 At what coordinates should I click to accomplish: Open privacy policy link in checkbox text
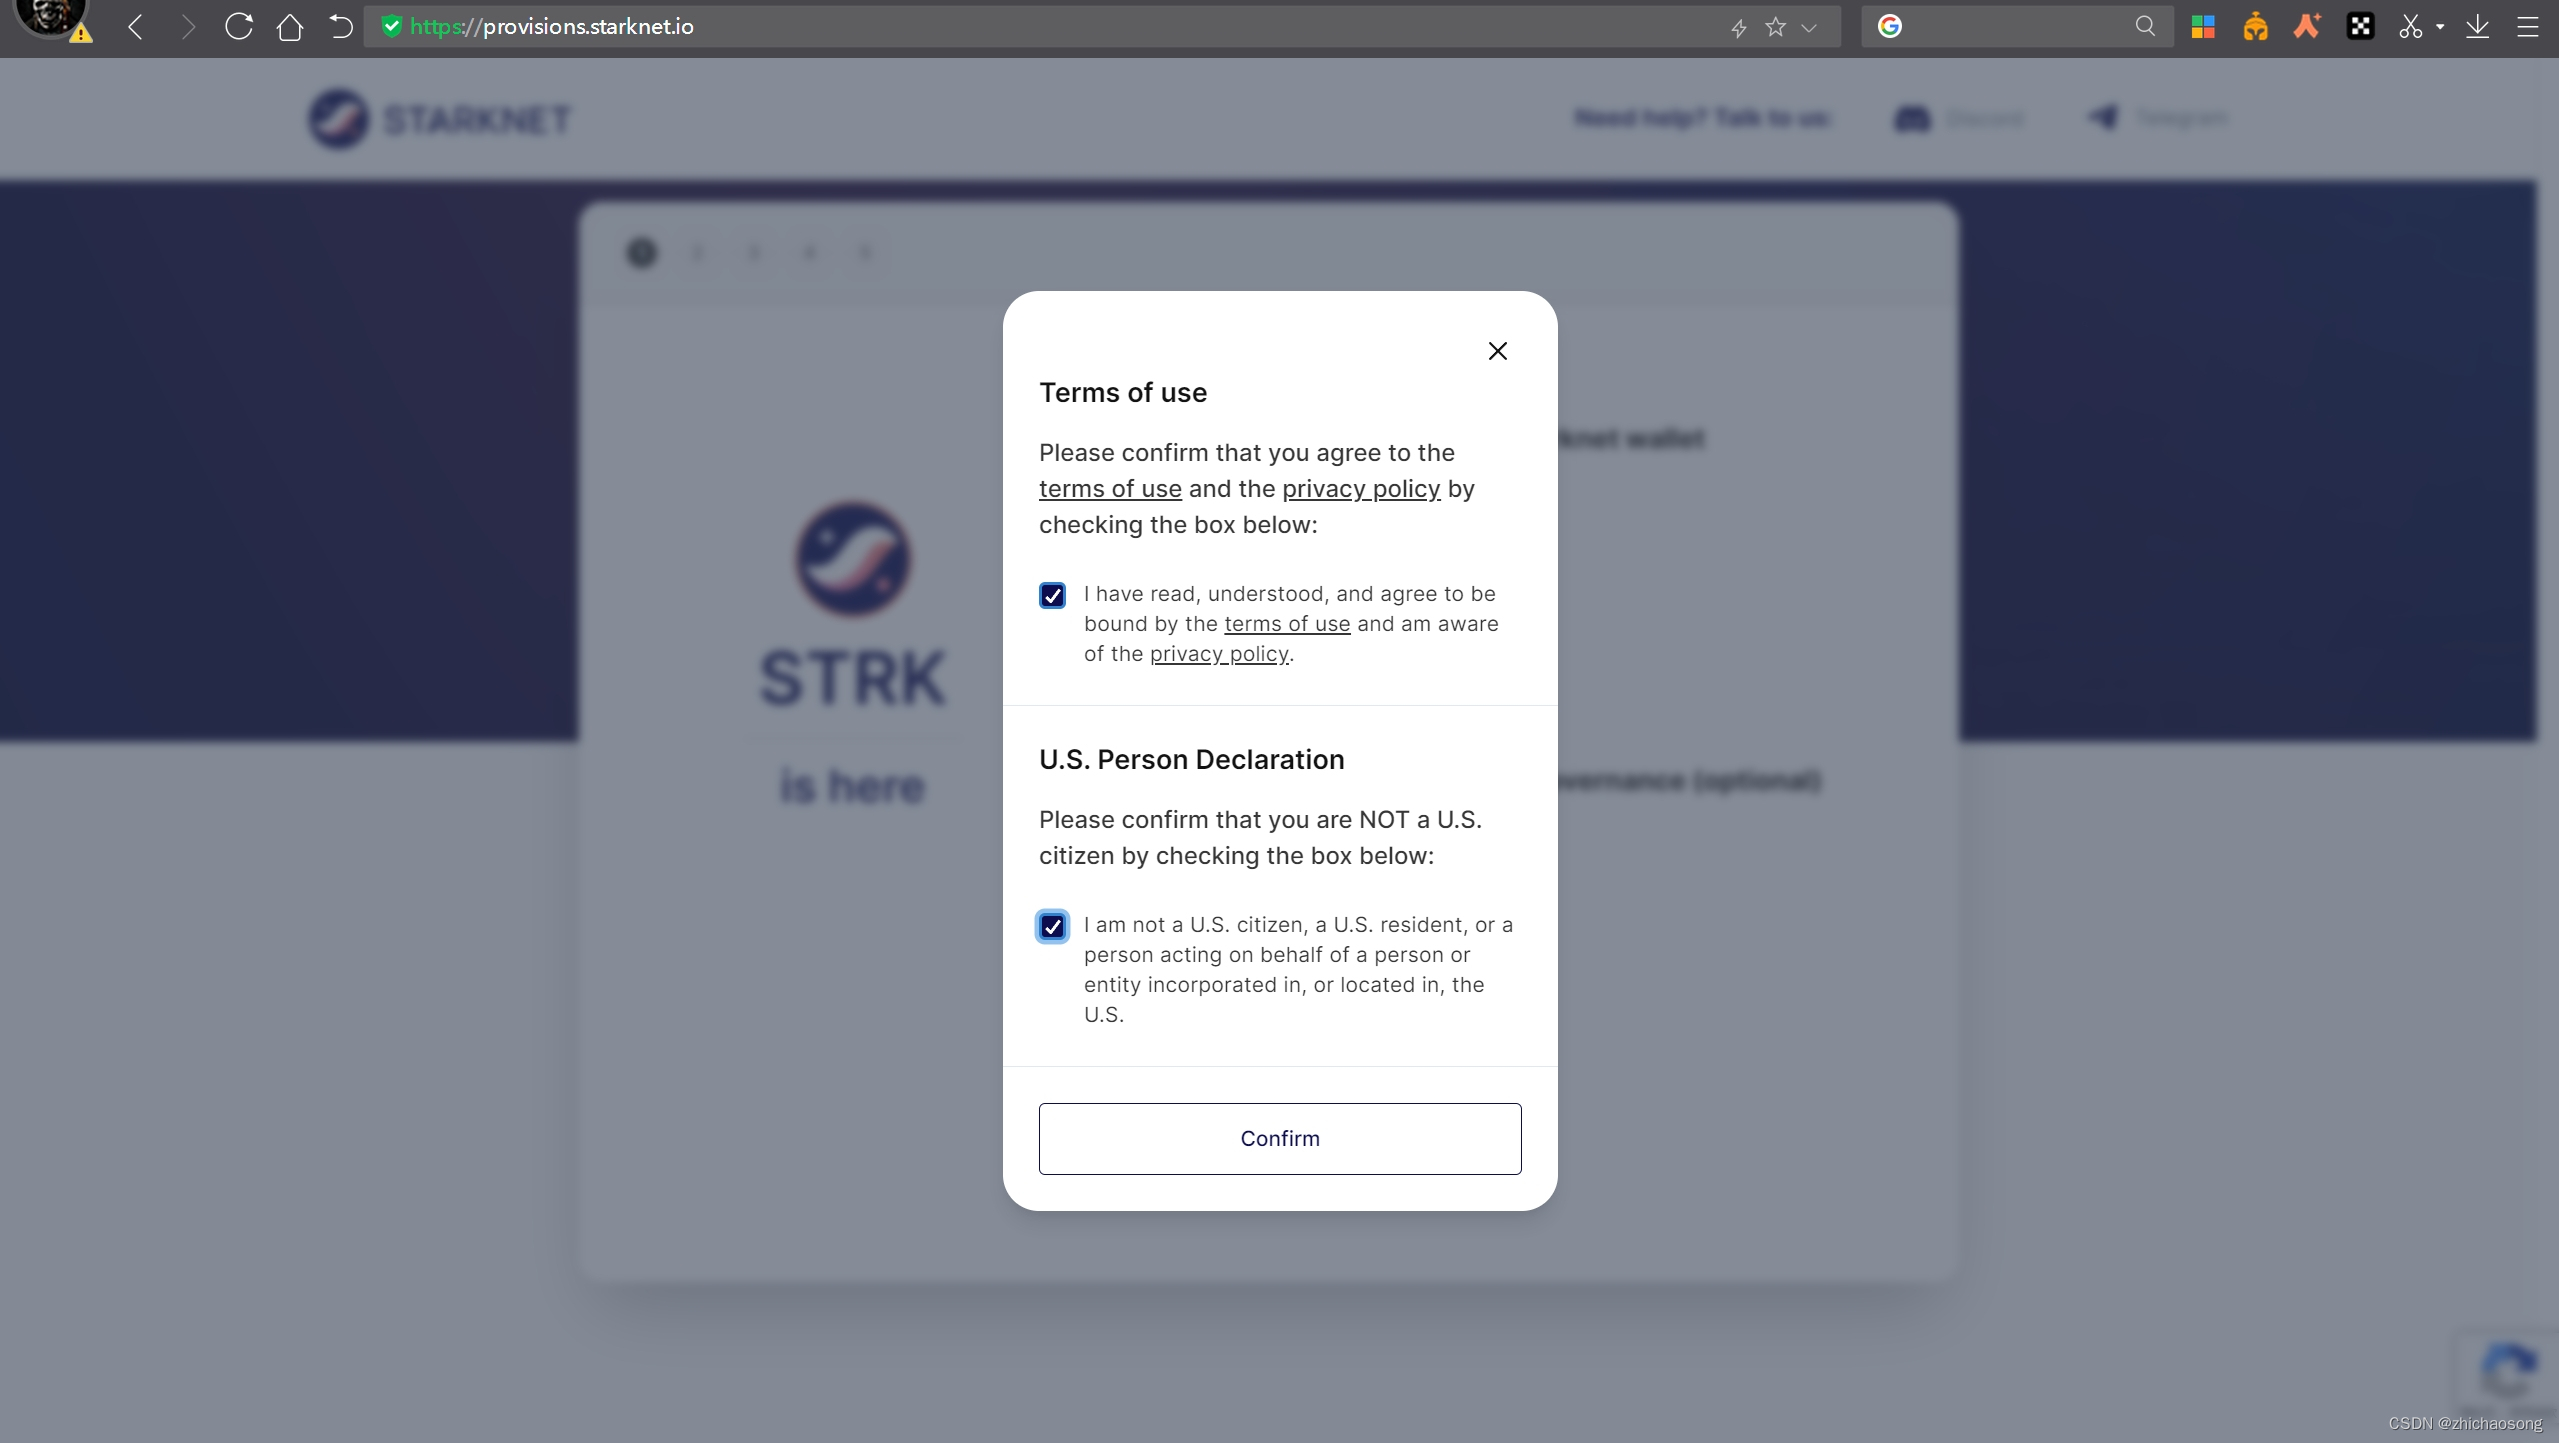[1219, 654]
